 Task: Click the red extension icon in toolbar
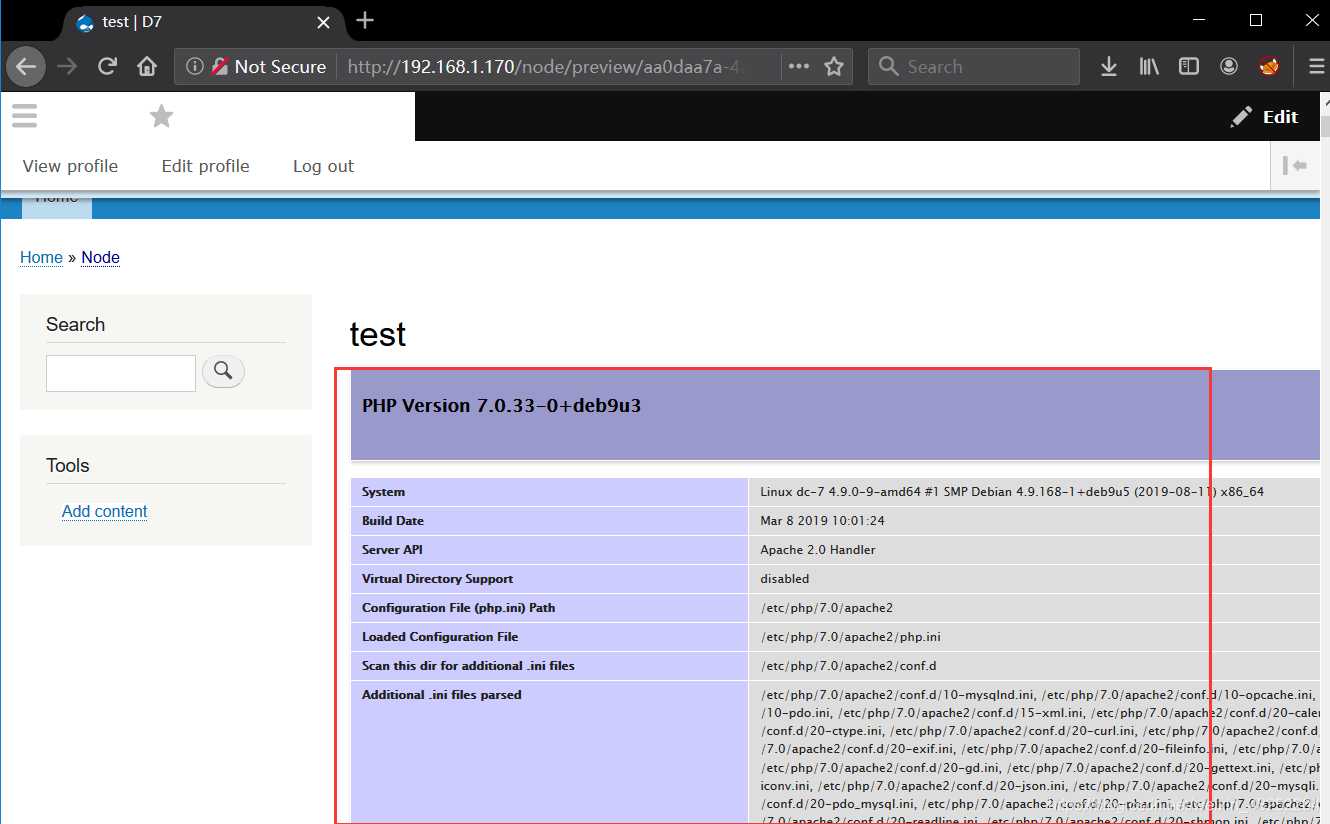point(1269,67)
